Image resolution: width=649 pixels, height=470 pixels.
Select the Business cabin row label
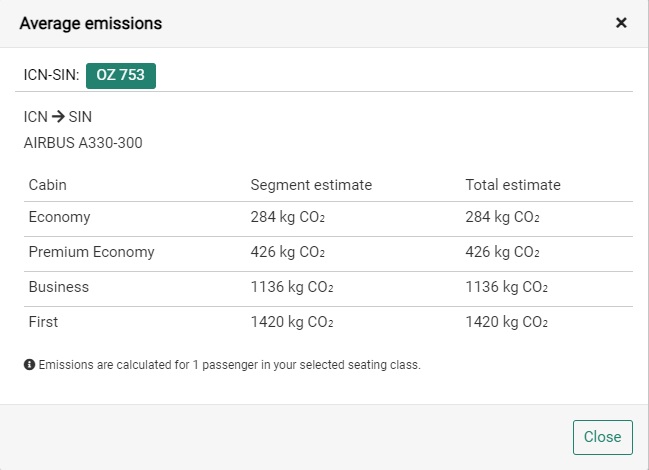pos(58,287)
